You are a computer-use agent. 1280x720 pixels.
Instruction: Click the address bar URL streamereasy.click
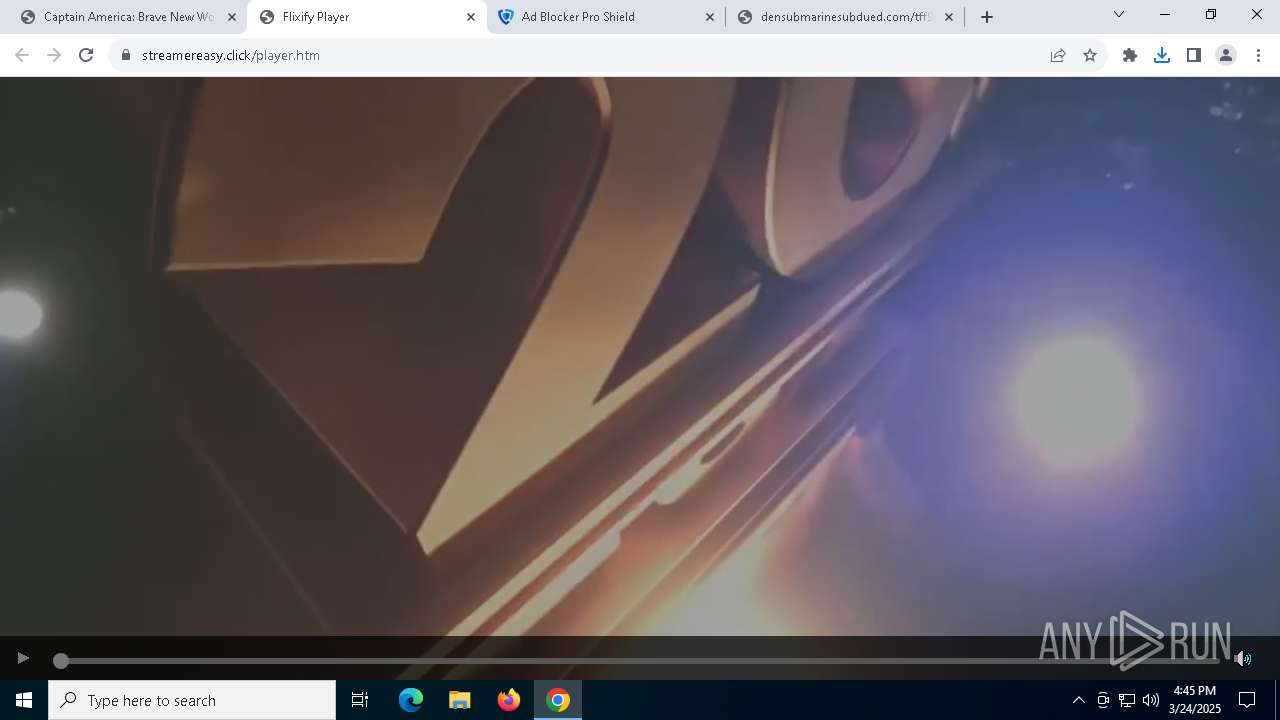pyautogui.click(x=231, y=55)
